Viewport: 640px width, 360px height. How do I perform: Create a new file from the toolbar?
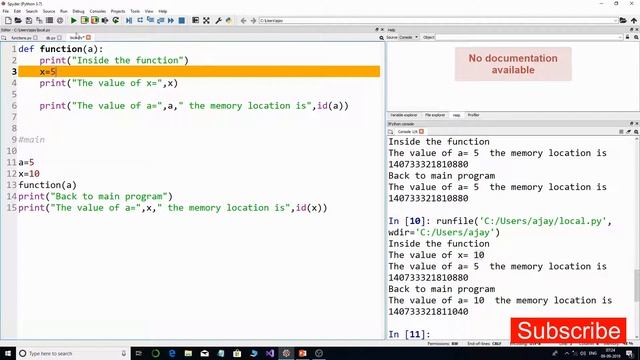[x=8, y=20]
